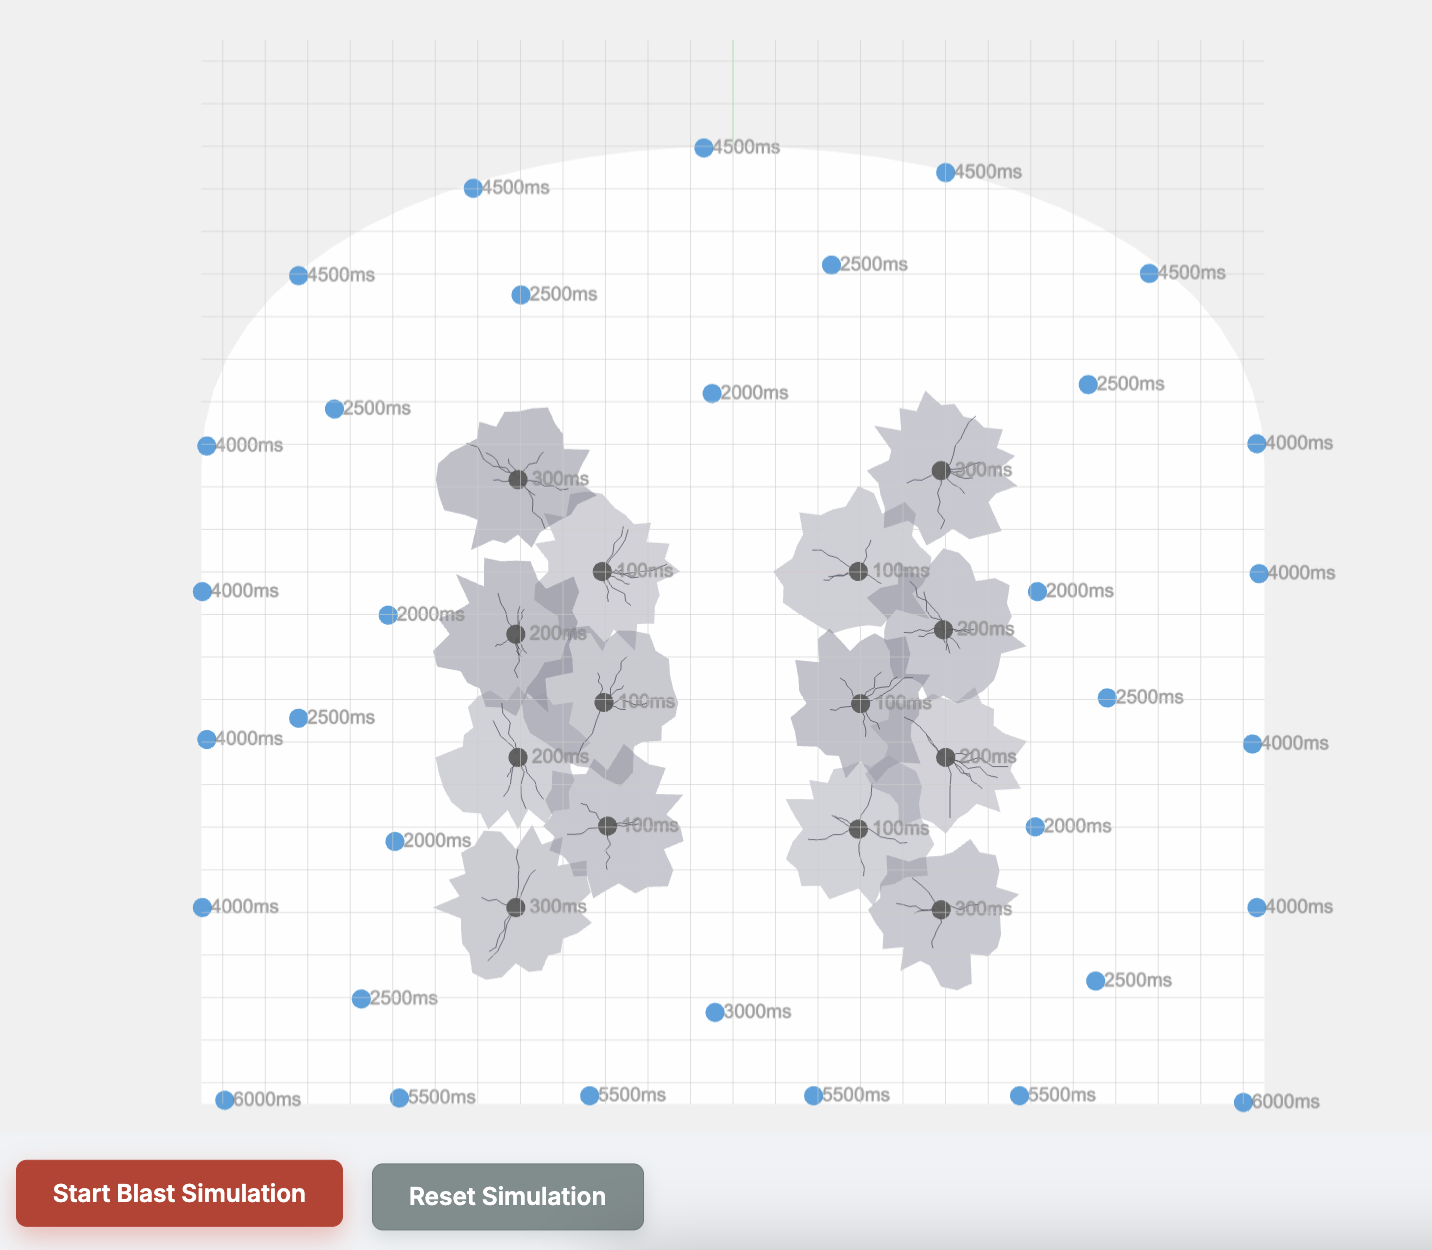Select the rightmost 4500ms perimeter marker
1432x1250 pixels.
point(1149,273)
